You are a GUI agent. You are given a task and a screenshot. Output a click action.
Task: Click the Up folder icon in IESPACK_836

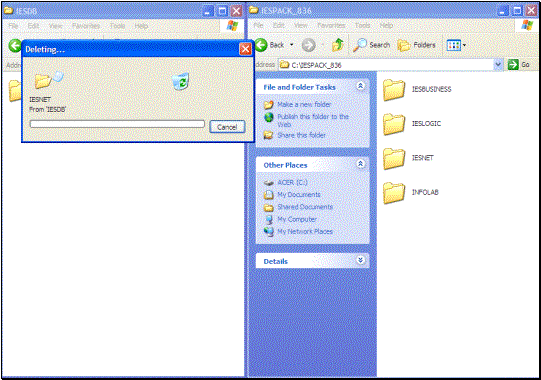337,45
